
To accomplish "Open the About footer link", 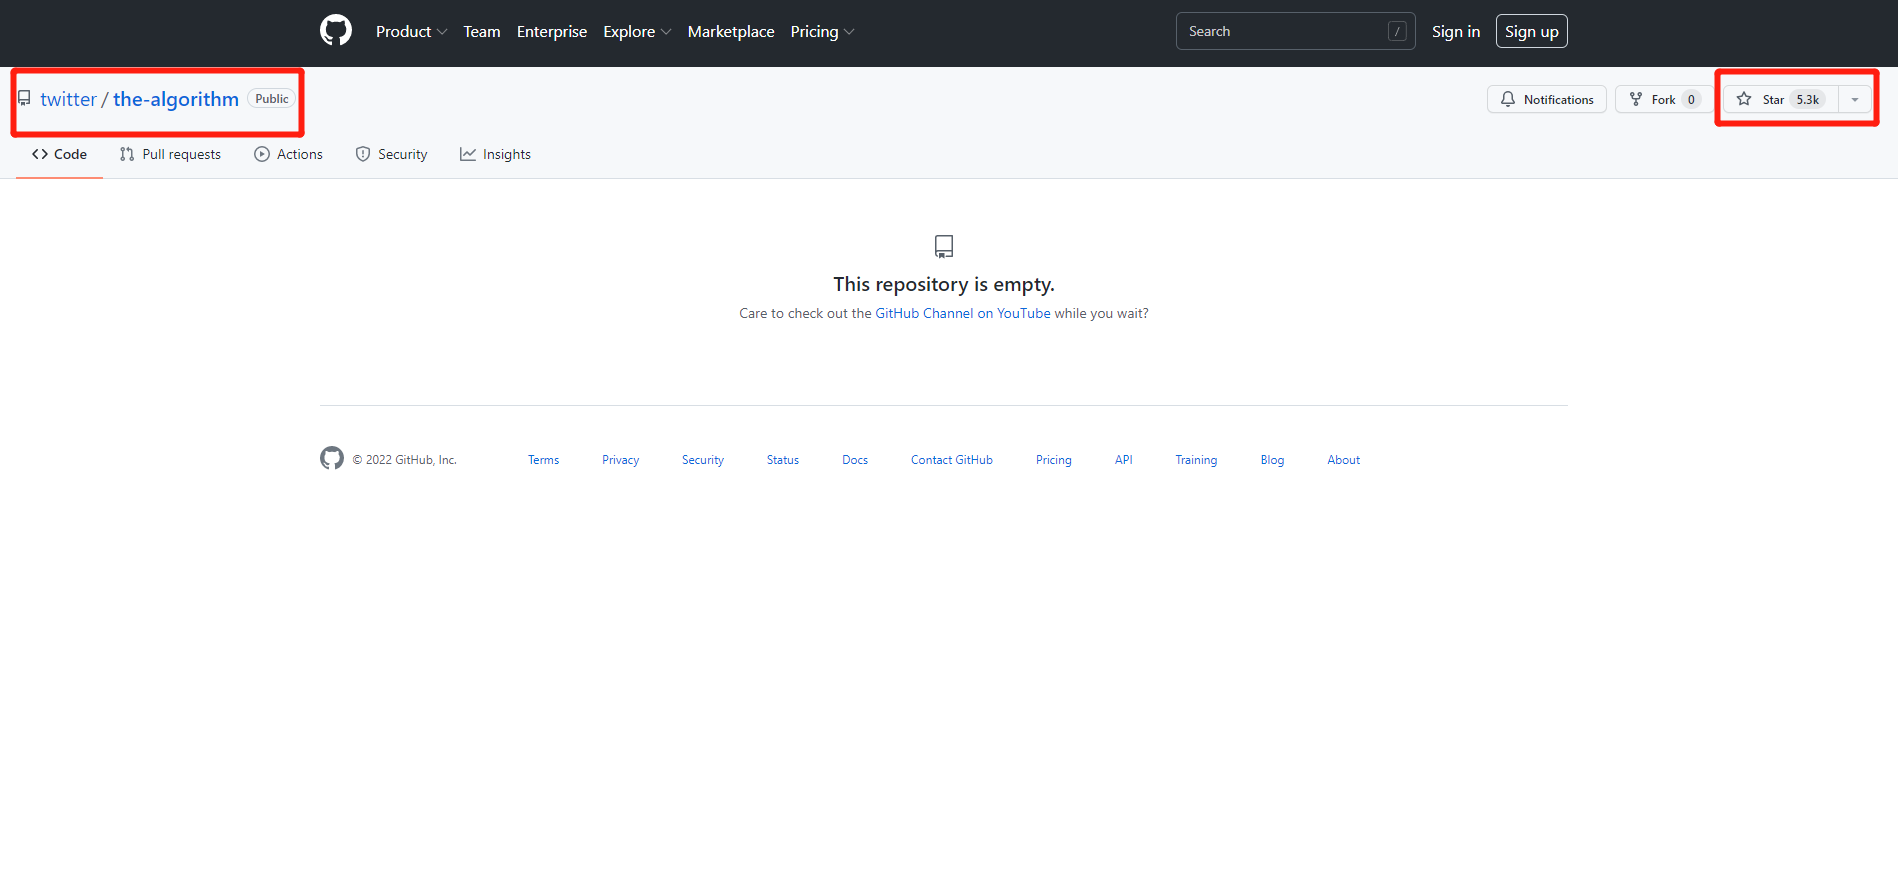I will click(1344, 460).
